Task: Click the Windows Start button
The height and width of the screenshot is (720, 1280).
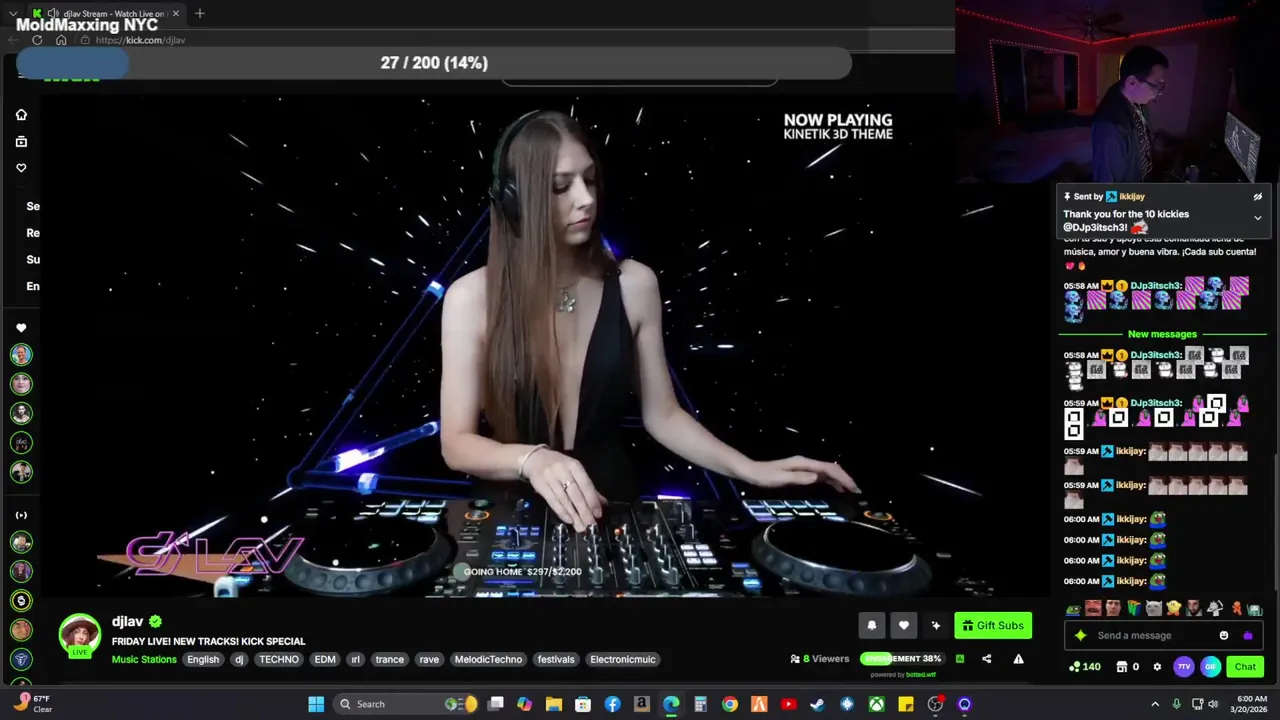Action: click(316, 704)
